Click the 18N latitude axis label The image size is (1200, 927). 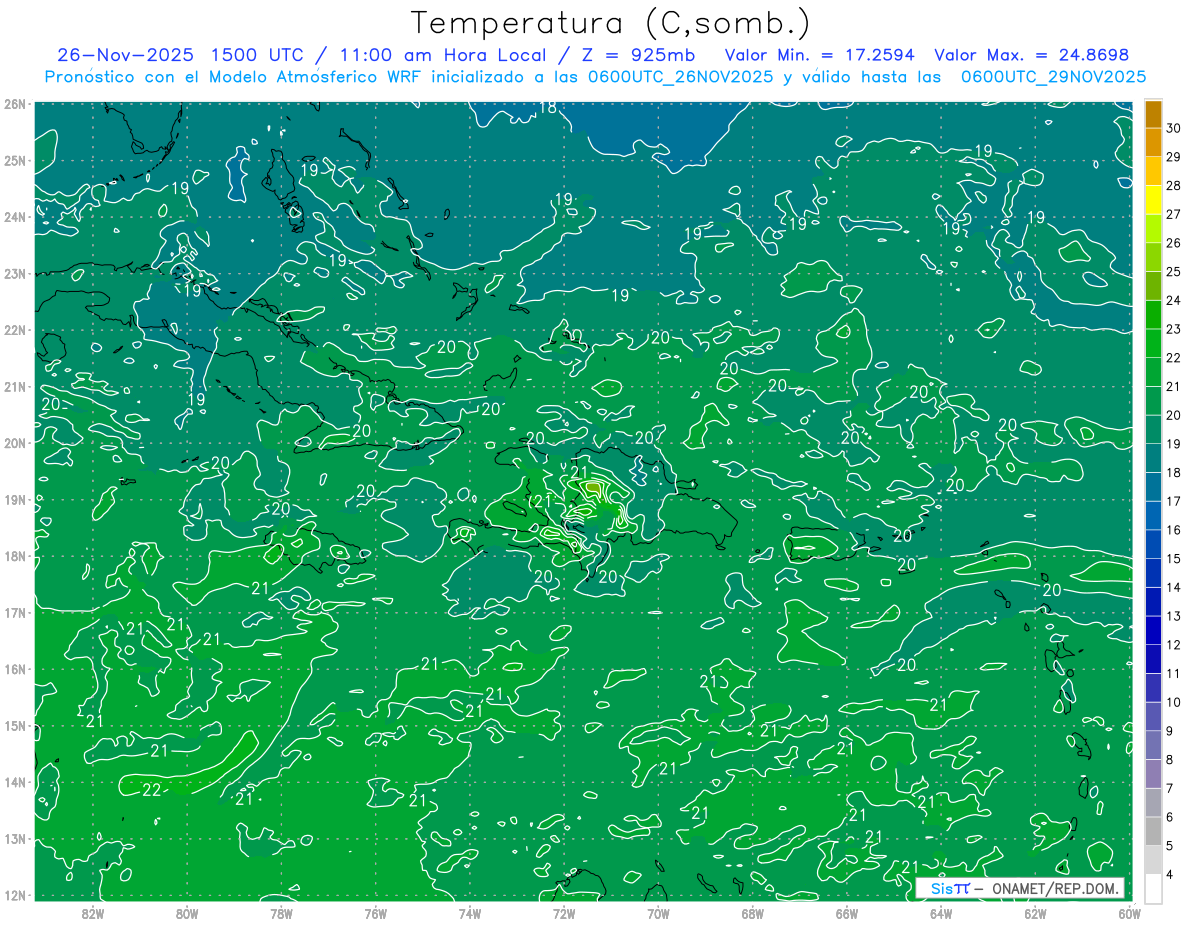[14, 556]
